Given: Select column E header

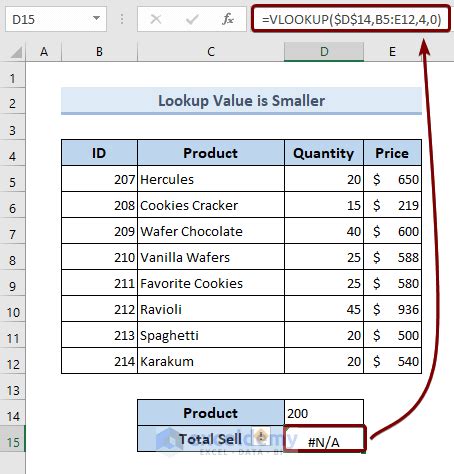Looking at the screenshot, I should pos(392,52).
